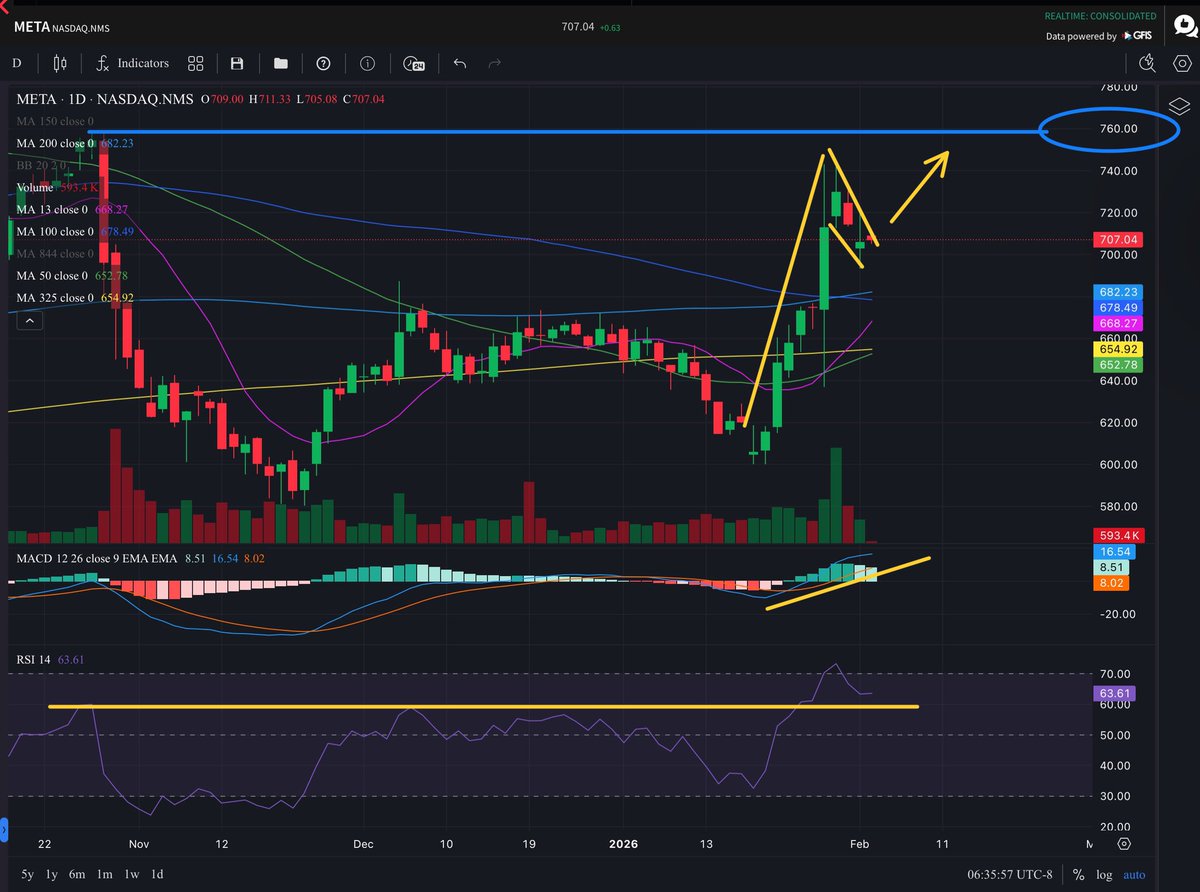
Task: Show symbol information with the info icon
Action: (367, 63)
